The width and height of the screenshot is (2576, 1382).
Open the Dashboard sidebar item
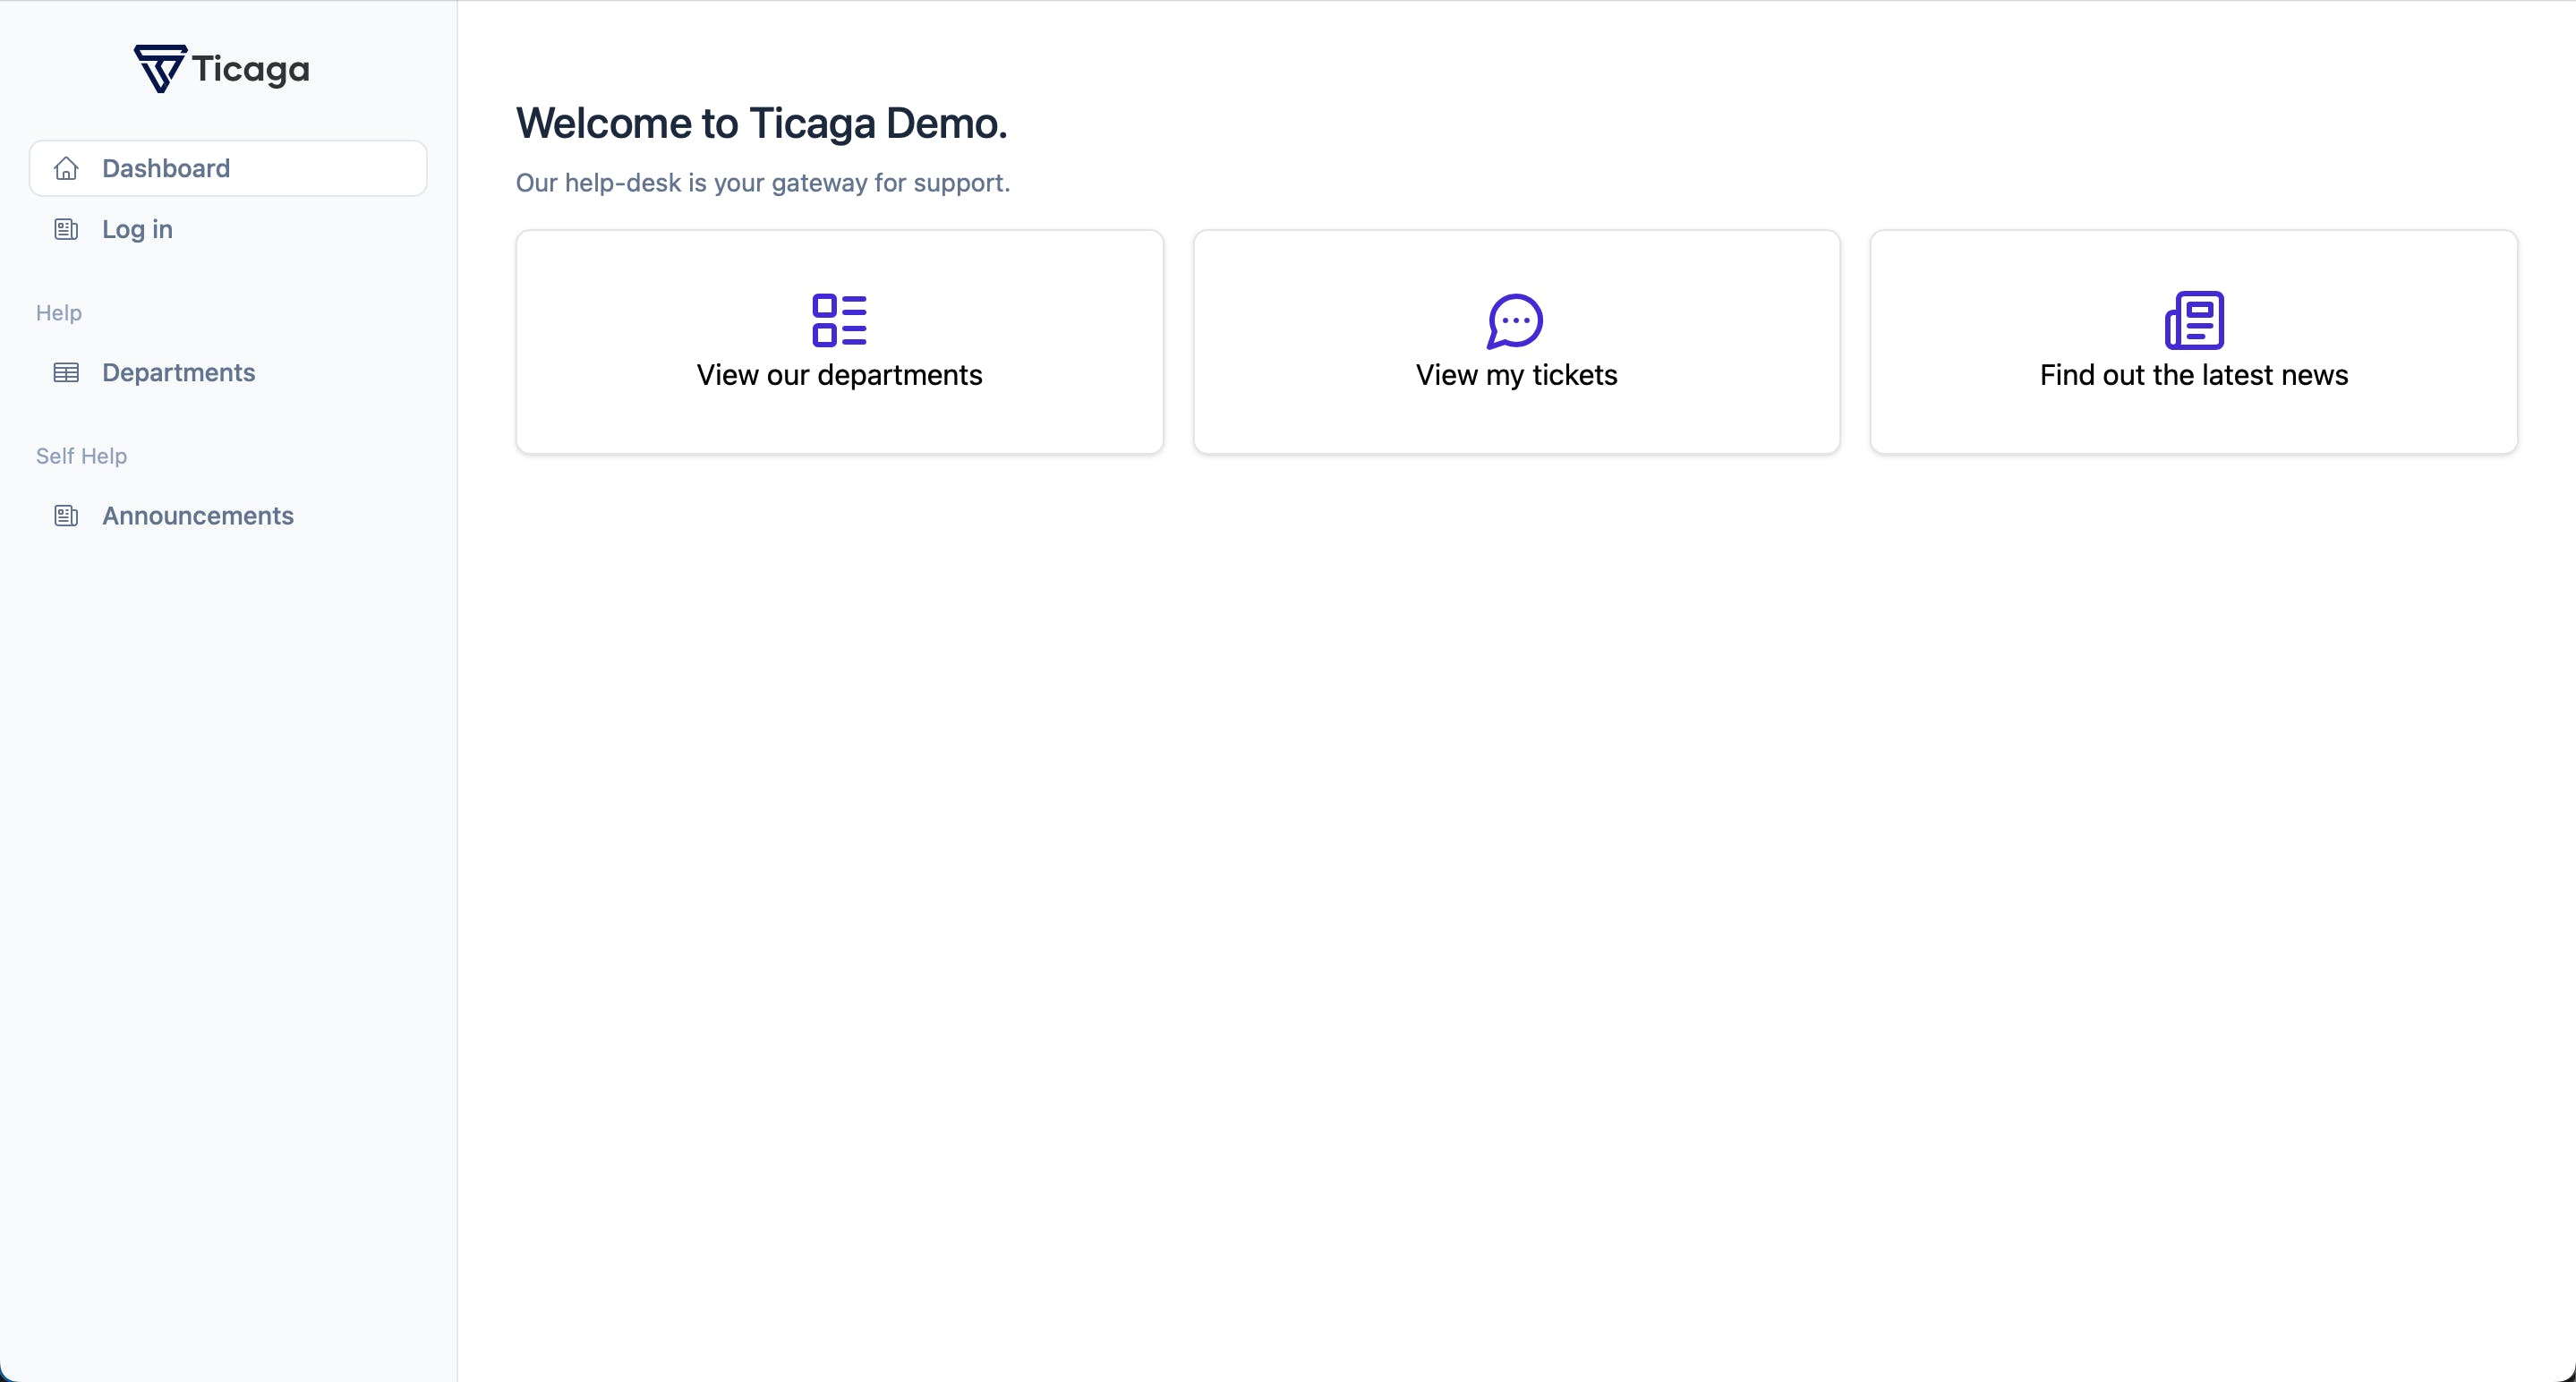click(166, 168)
